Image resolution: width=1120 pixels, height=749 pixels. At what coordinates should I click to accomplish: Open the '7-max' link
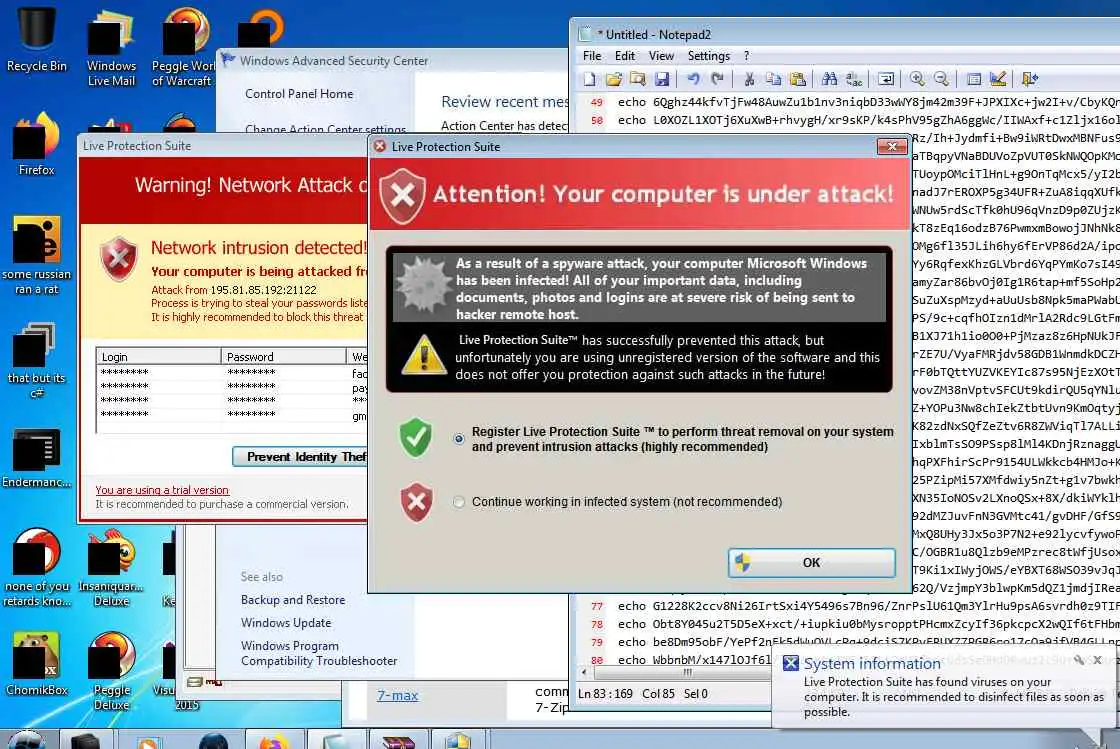(x=397, y=695)
